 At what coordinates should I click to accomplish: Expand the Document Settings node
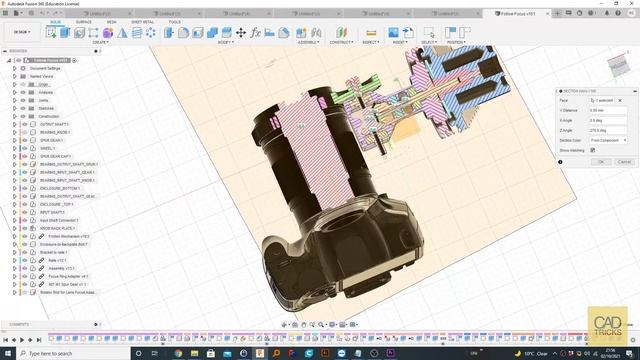[x=15, y=68]
